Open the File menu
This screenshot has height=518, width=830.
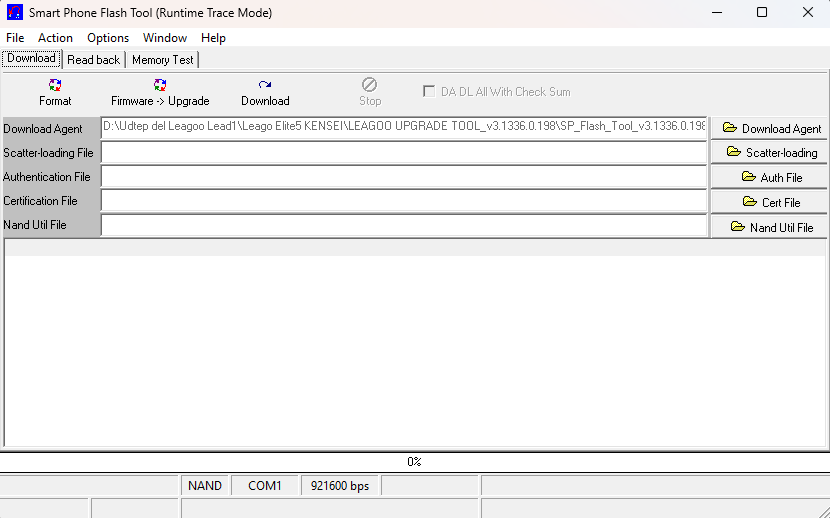tap(15, 38)
